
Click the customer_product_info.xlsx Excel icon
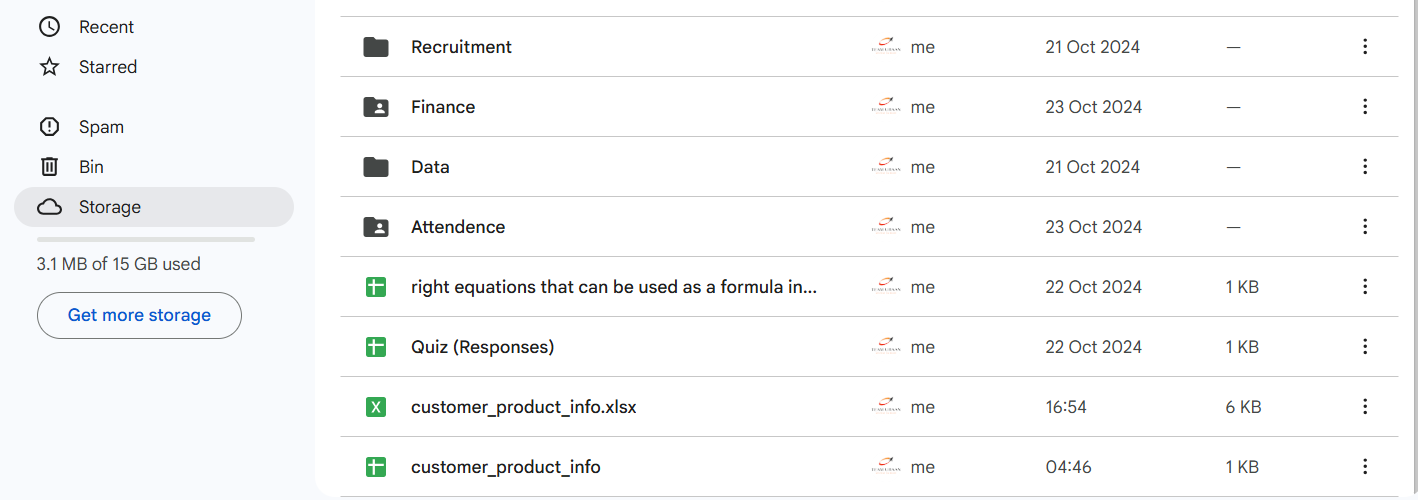pyautogui.click(x=376, y=407)
